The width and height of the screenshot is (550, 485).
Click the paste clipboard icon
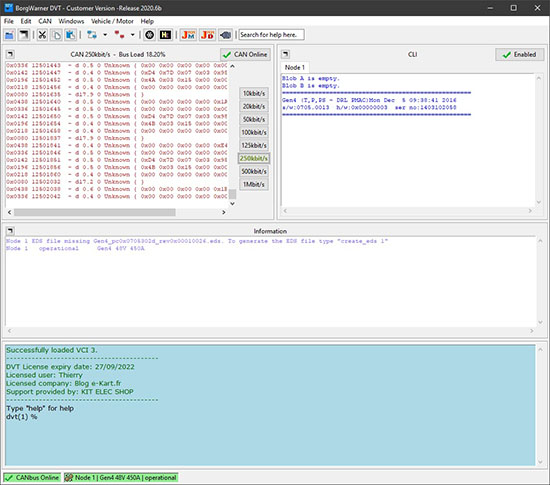pyautogui.click(x=71, y=35)
